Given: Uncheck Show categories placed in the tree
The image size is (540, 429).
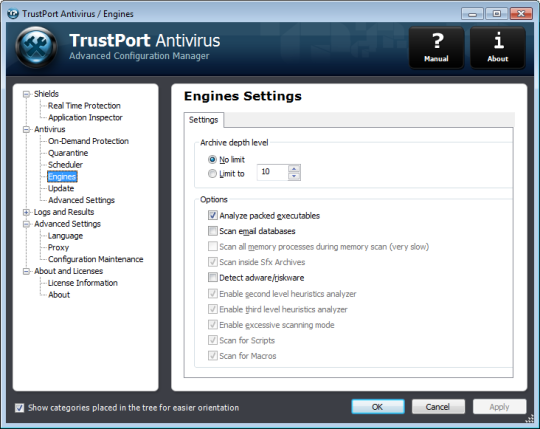Looking at the screenshot, I should tap(19, 408).
